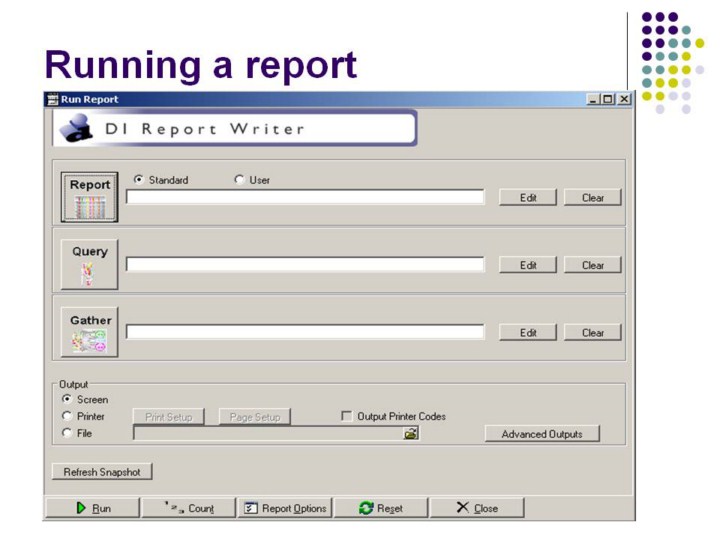Set output to Printer
Screen dimensions: 720x540
pyautogui.click(x=67, y=416)
